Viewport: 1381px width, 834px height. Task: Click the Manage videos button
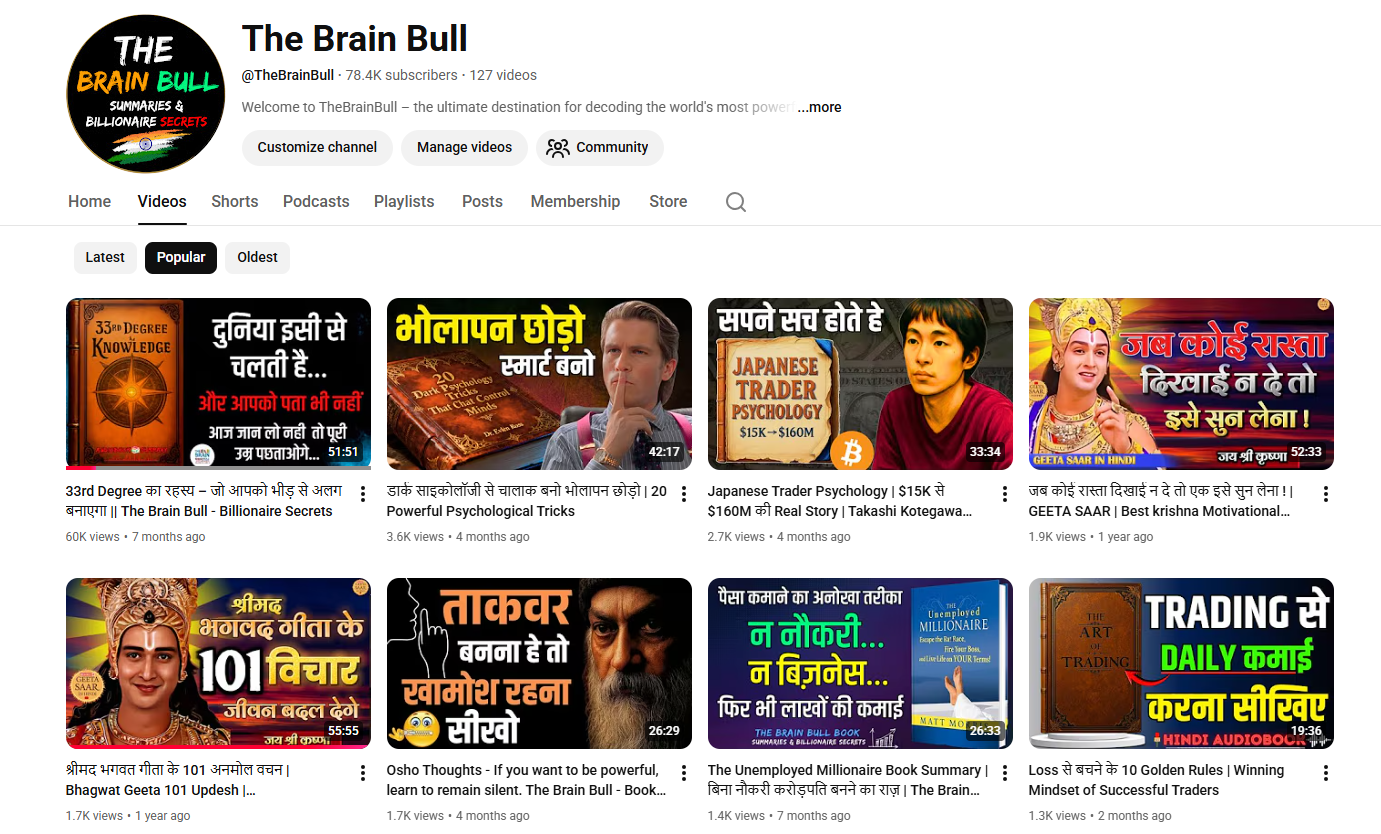(464, 147)
